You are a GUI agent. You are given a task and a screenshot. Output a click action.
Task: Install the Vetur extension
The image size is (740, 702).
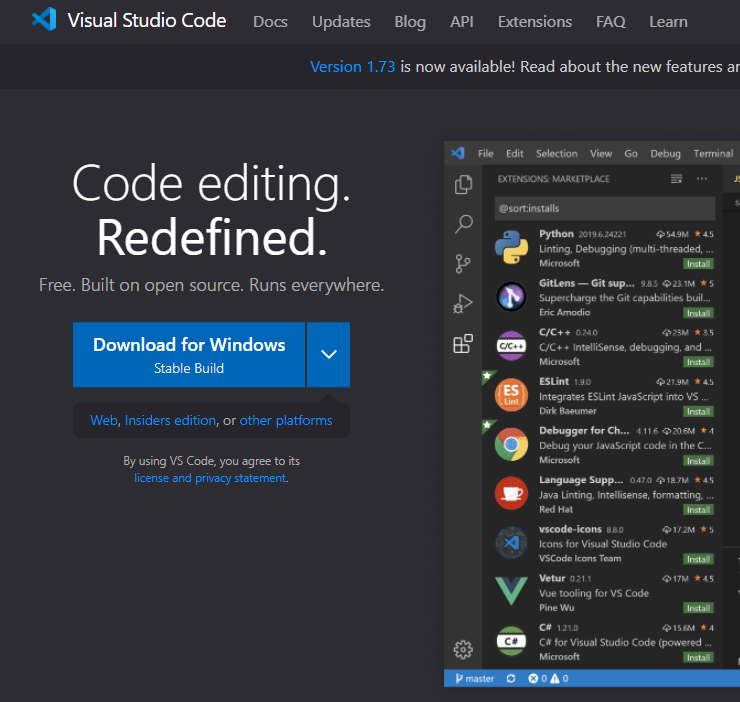pyautogui.click(x=698, y=608)
